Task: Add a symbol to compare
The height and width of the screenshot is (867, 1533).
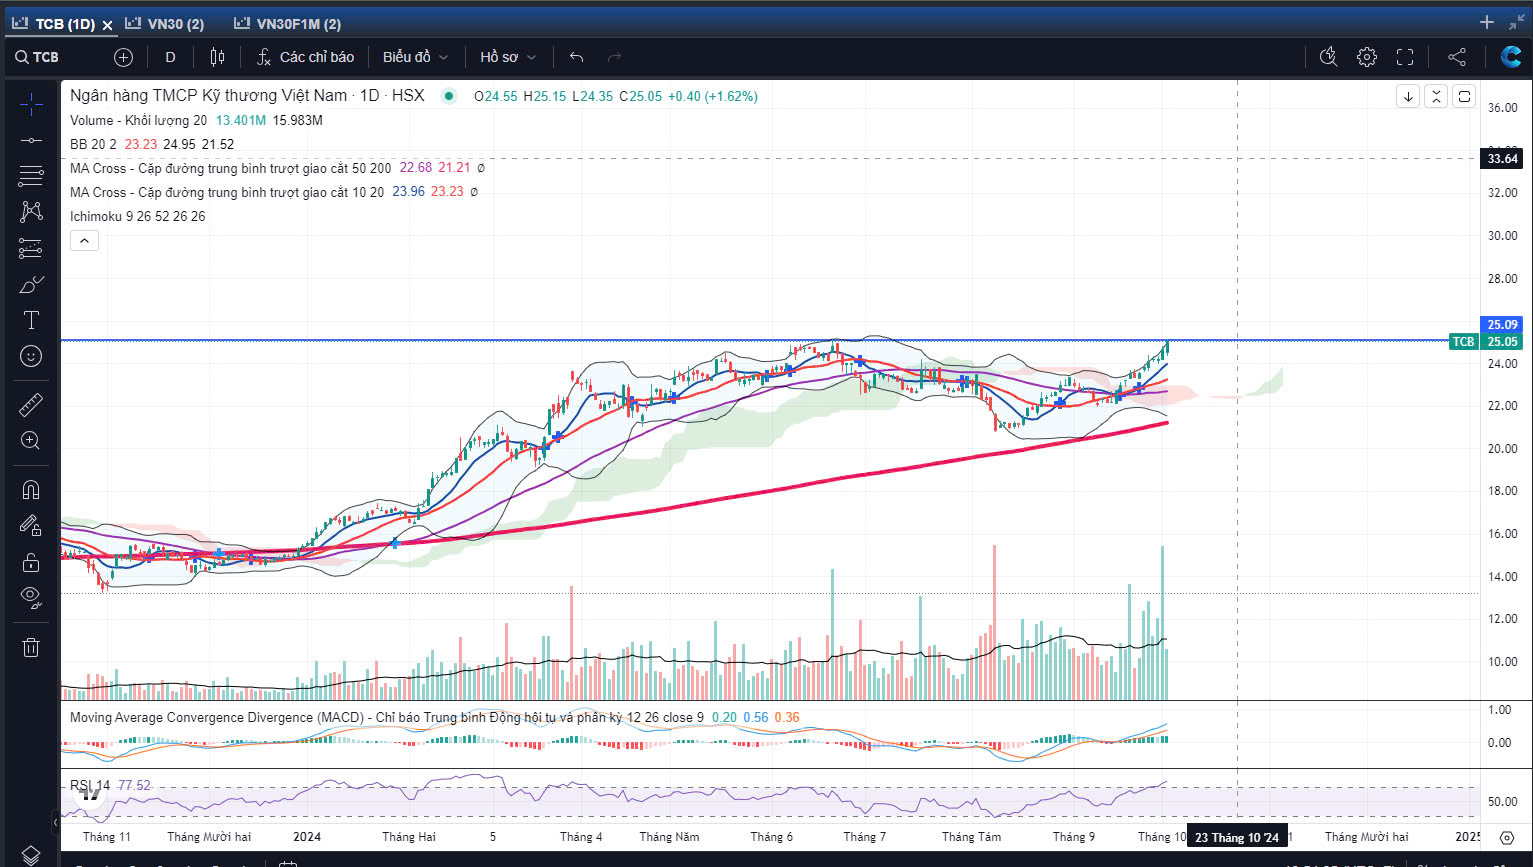Action: (123, 57)
